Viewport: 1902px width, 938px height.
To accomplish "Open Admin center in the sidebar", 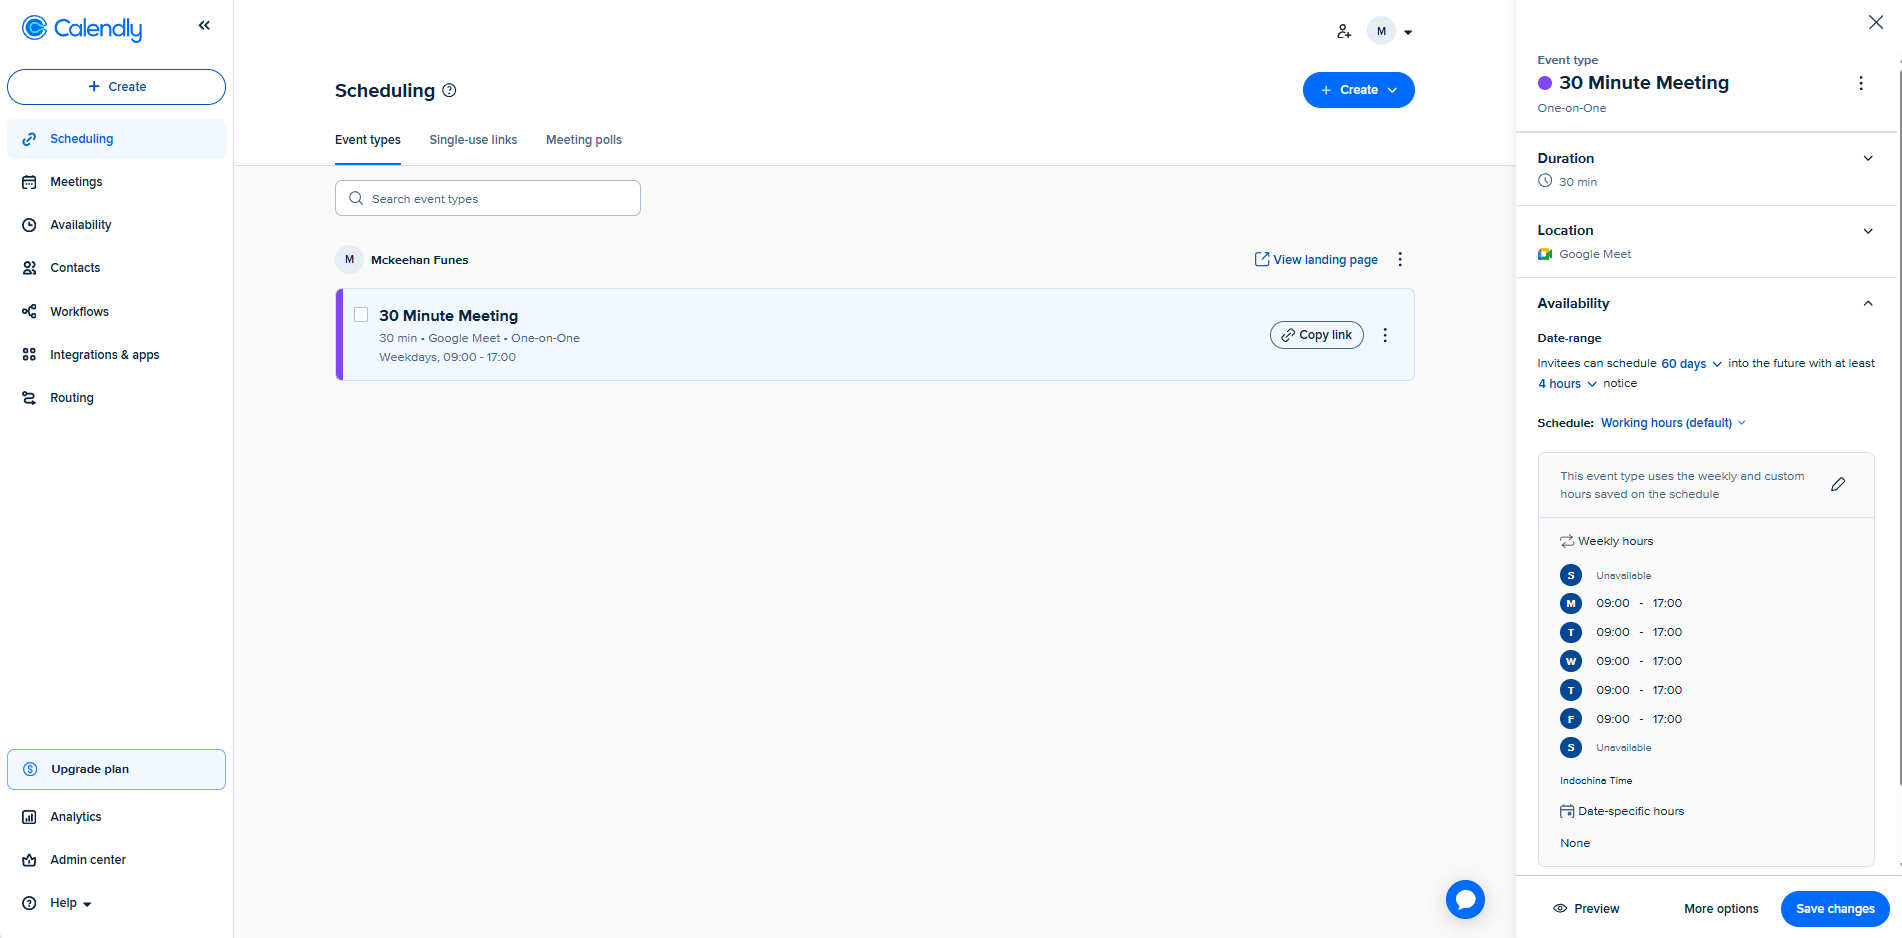I will tap(116, 860).
